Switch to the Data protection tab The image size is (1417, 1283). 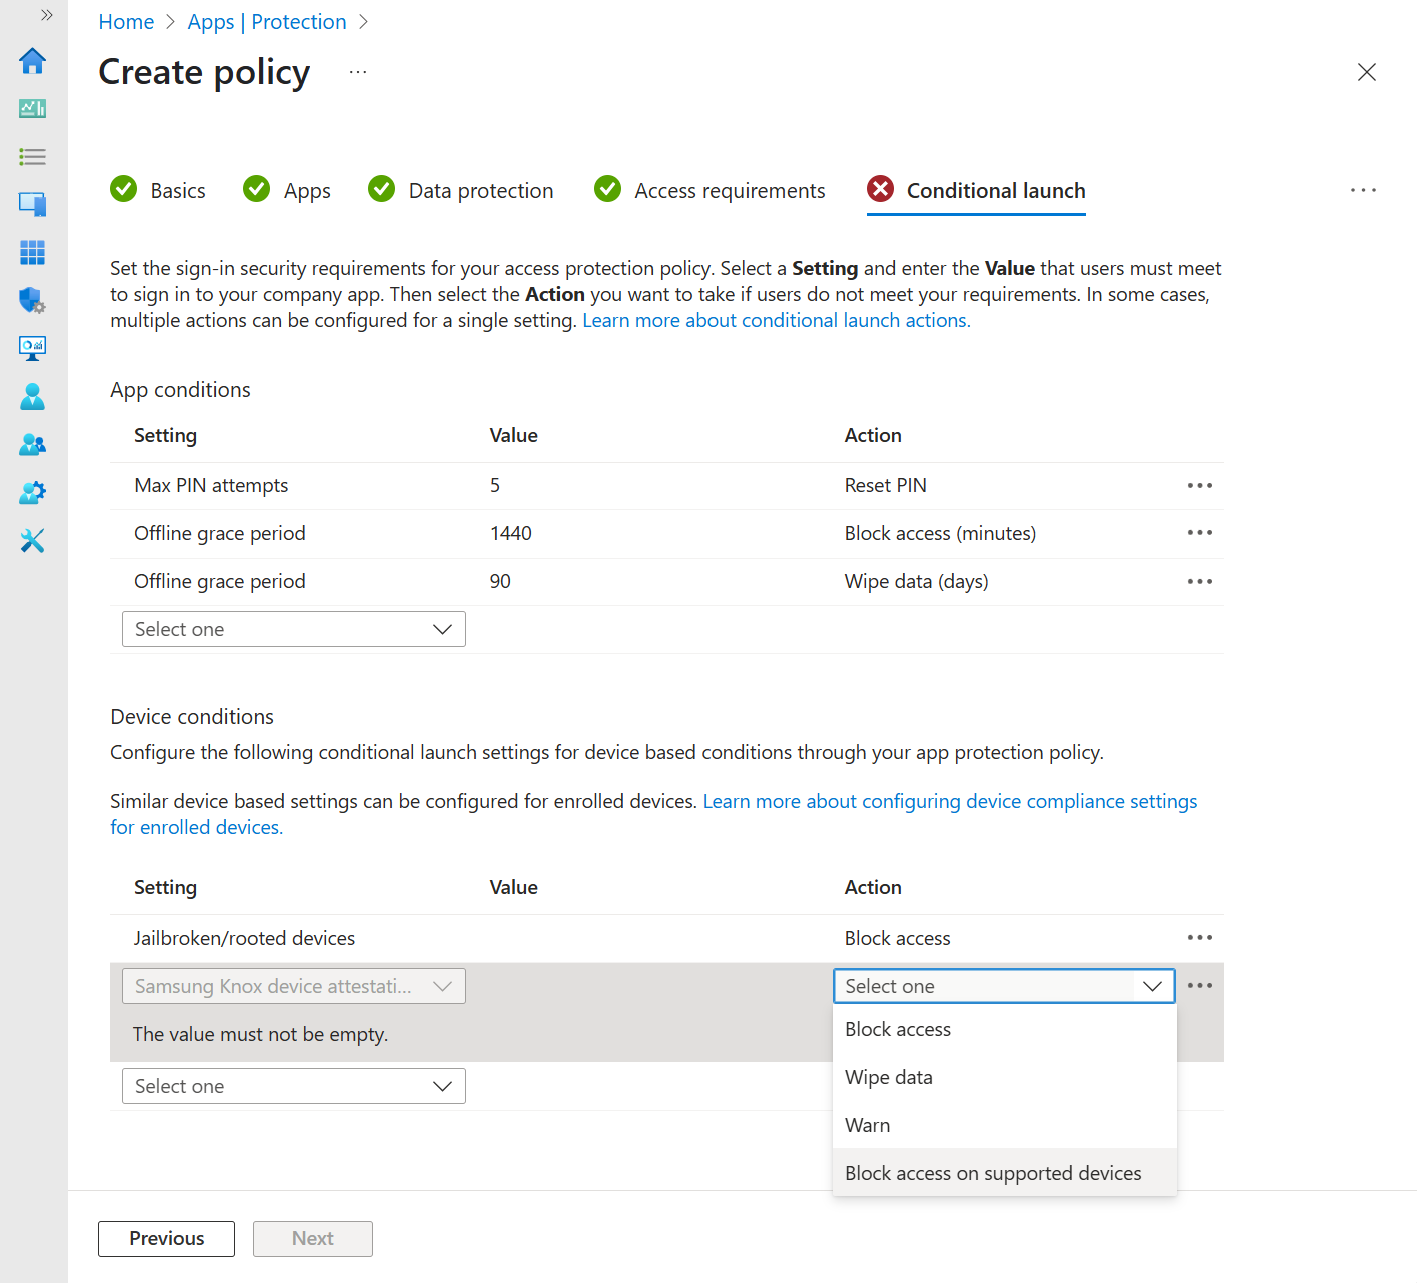pyautogui.click(x=480, y=190)
